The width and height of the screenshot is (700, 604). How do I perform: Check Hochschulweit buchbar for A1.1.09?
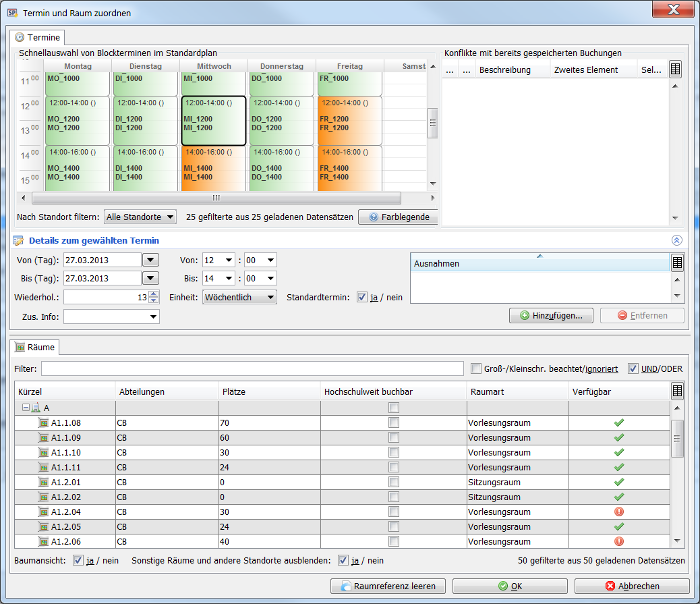pyautogui.click(x=393, y=437)
